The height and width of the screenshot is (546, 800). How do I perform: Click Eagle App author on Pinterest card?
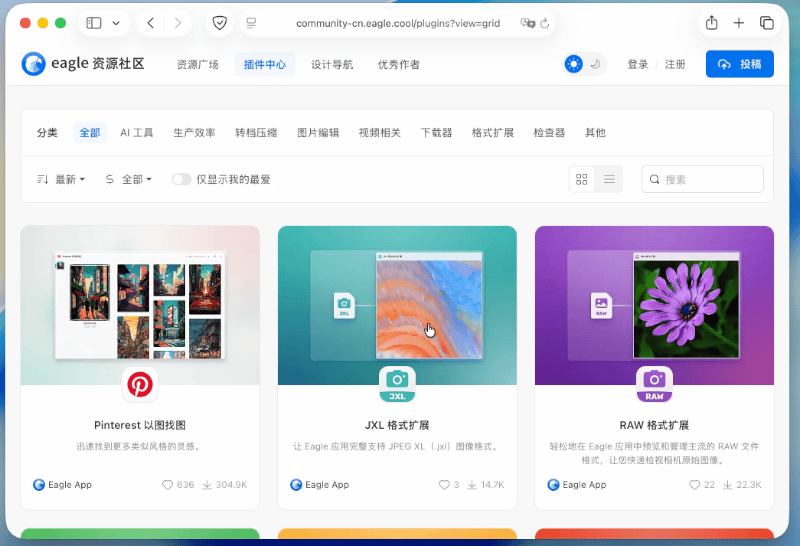point(62,485)
